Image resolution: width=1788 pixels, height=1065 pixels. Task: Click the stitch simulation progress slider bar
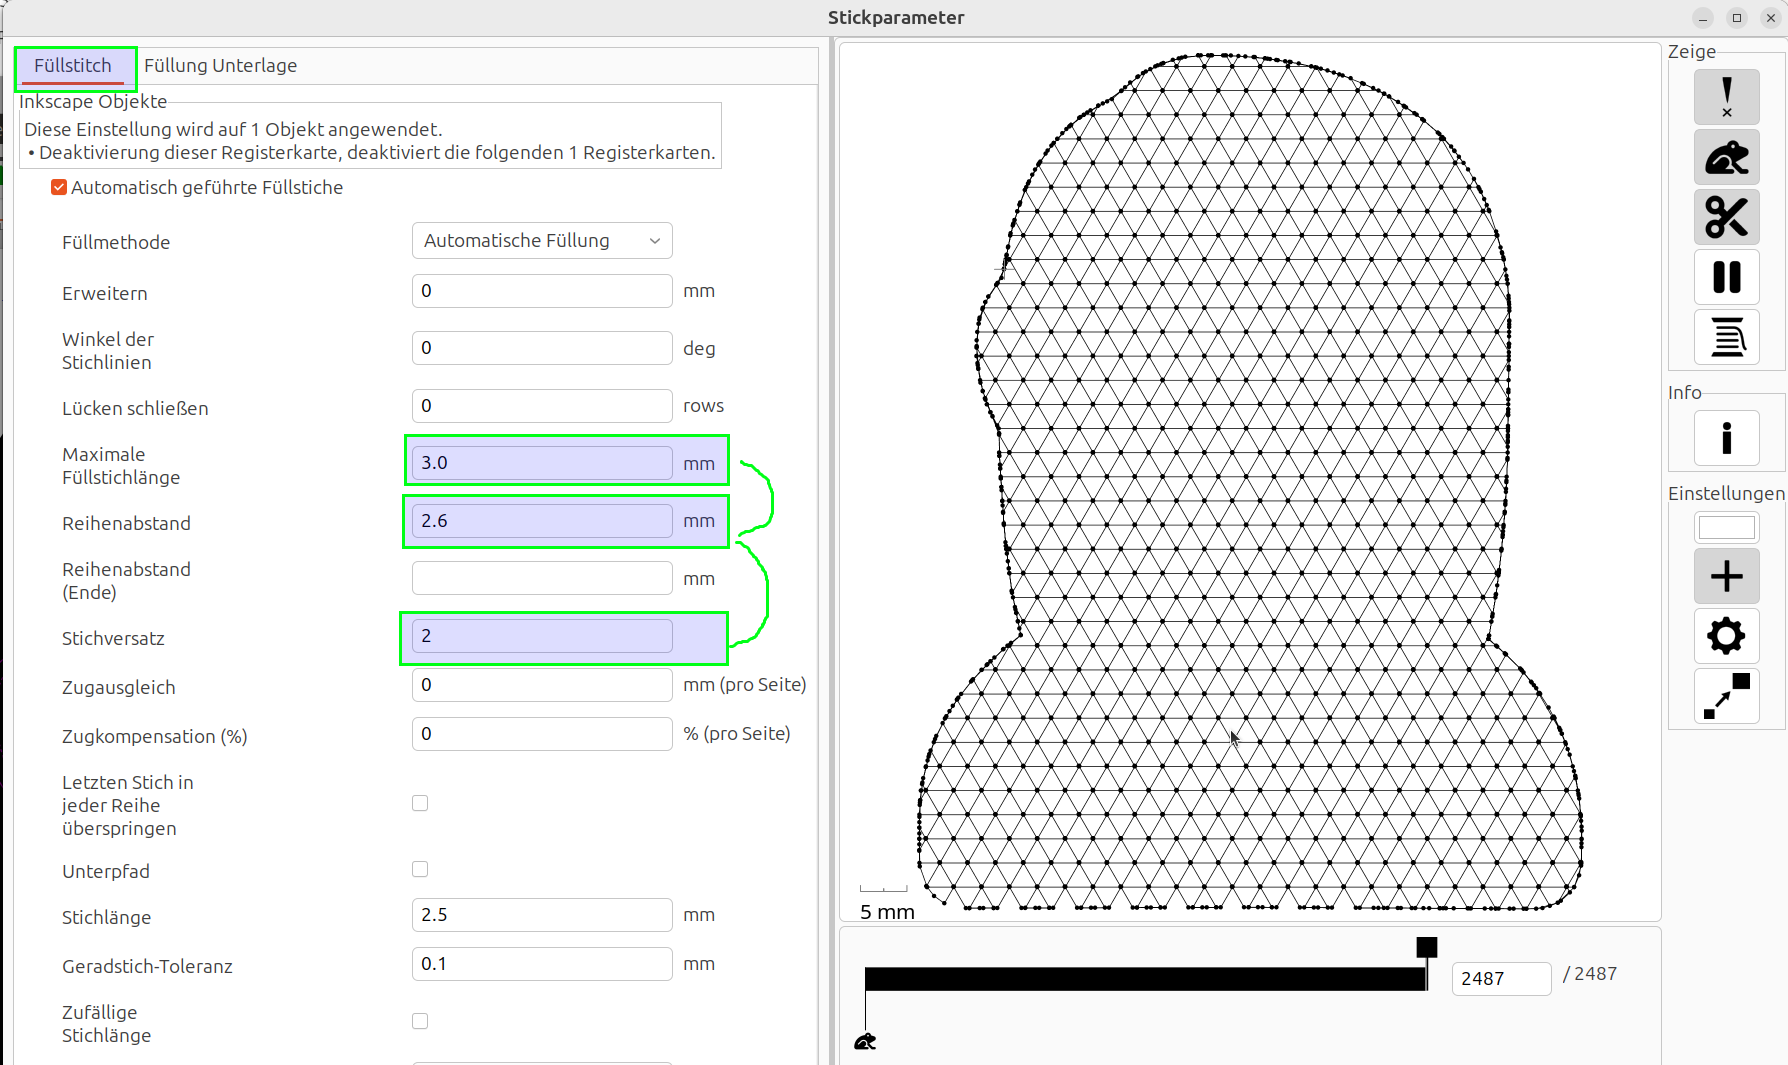[x=1145, y=979]
